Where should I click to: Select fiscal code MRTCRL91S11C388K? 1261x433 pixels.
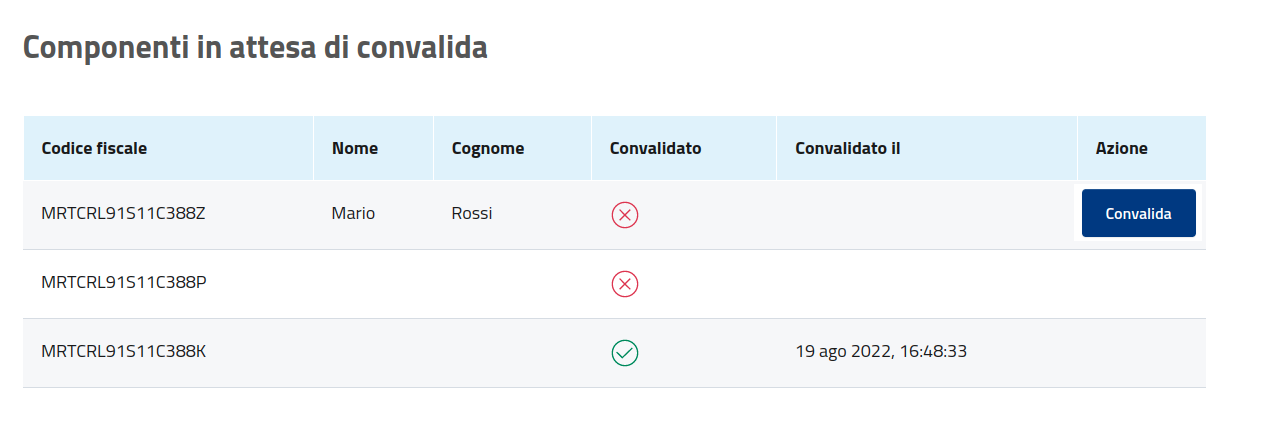pos(124,351)
